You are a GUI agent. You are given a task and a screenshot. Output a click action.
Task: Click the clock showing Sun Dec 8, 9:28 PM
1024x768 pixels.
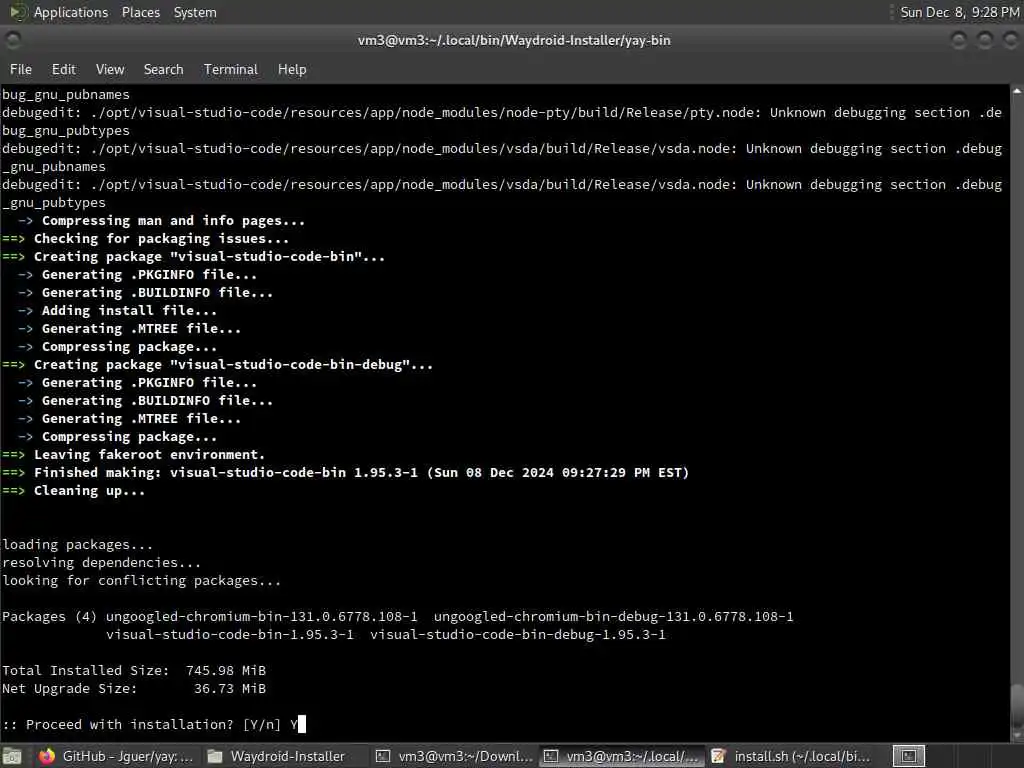pyautogui.click(x=959, y=12)
